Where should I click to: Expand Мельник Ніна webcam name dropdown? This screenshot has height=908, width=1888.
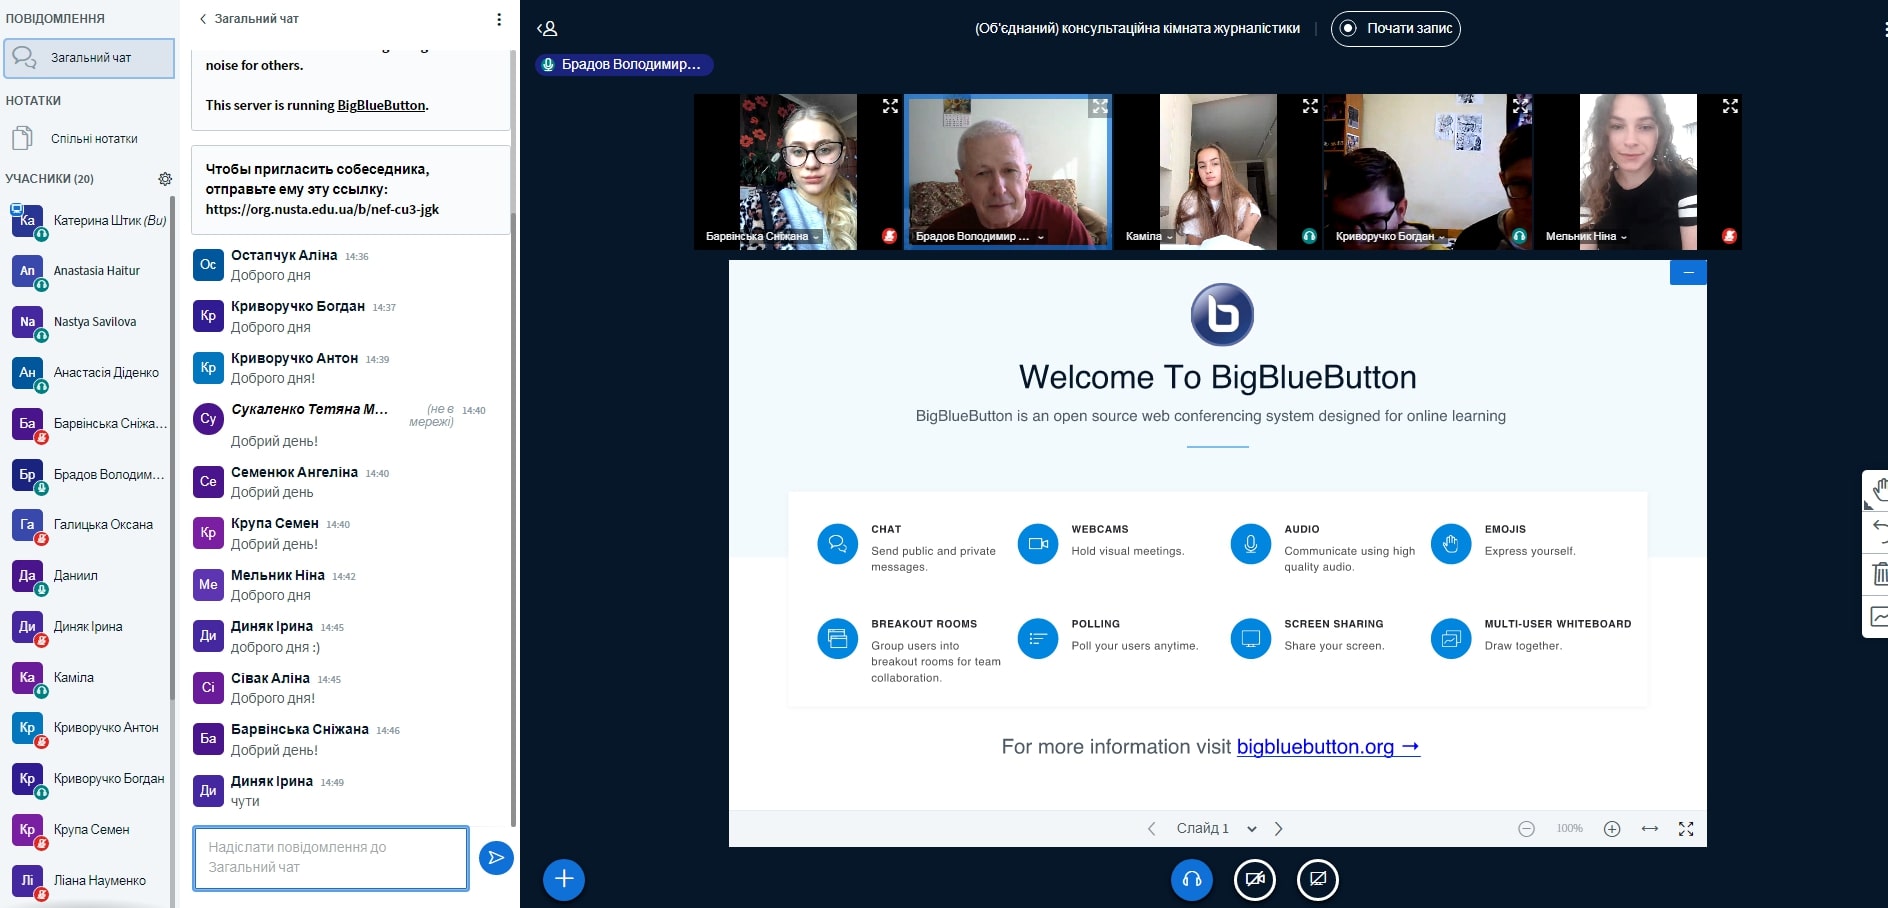coord(1587,237)
